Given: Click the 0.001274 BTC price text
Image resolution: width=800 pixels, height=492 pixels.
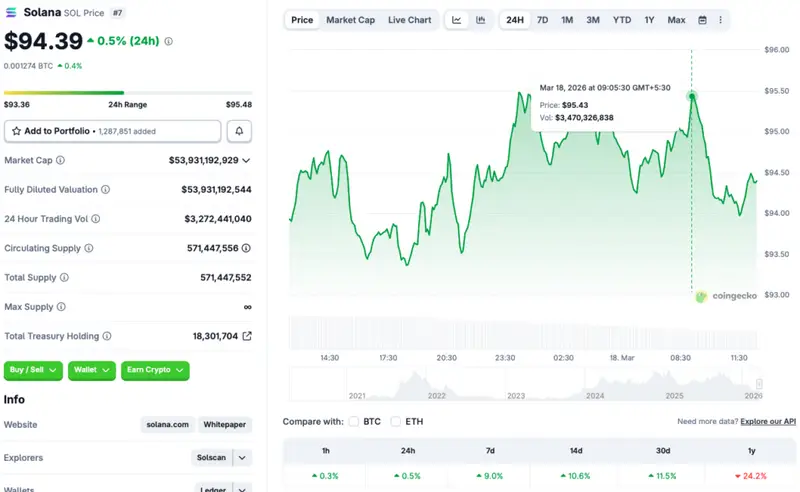Looking at the screenshot, I should pyautogui.click(x=28, y=66).
